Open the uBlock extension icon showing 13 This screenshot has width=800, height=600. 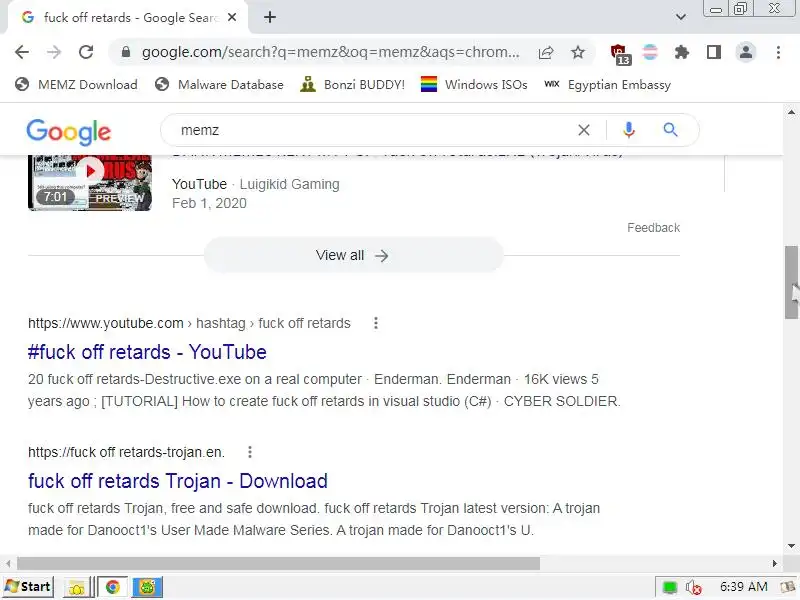point(620,54)
